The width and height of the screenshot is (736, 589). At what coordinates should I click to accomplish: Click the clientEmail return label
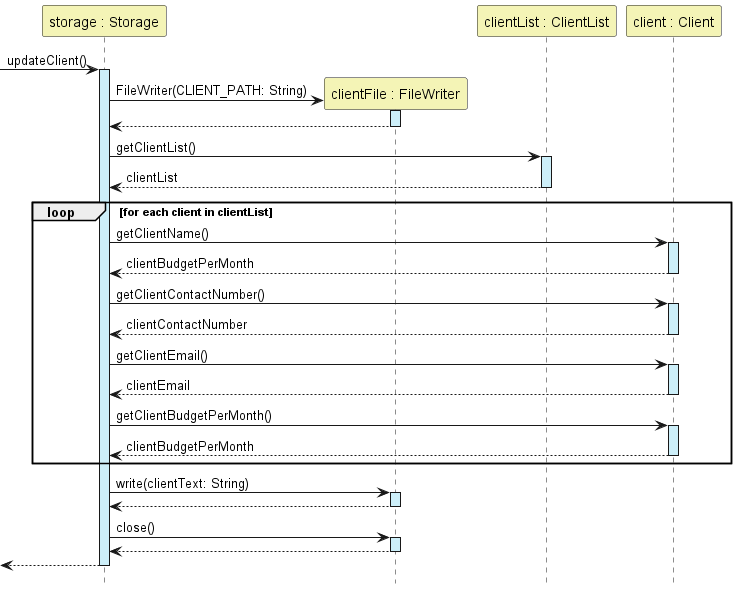click(x=158, y=385)
